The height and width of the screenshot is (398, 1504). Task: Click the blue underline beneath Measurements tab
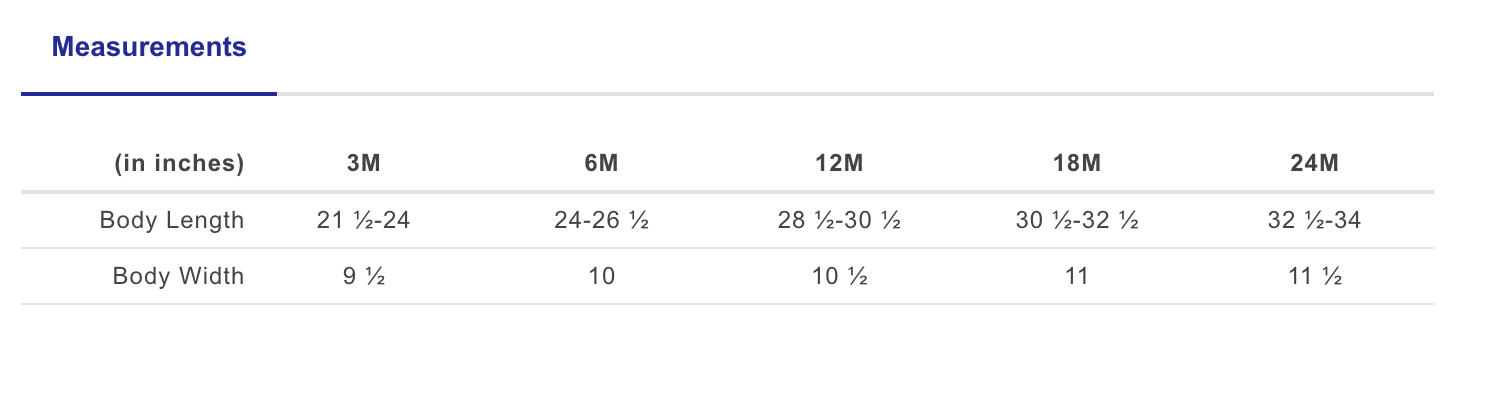coord(149,94)
